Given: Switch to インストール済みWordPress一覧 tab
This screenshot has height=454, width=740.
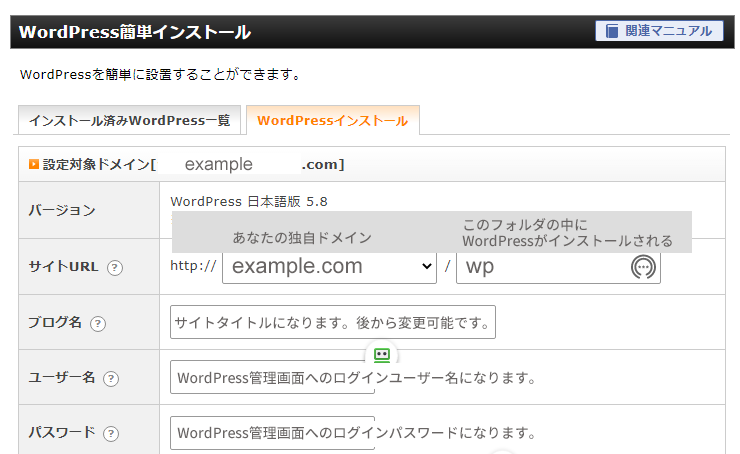Looking at the screenshot, I should click(x=129, y=120).
